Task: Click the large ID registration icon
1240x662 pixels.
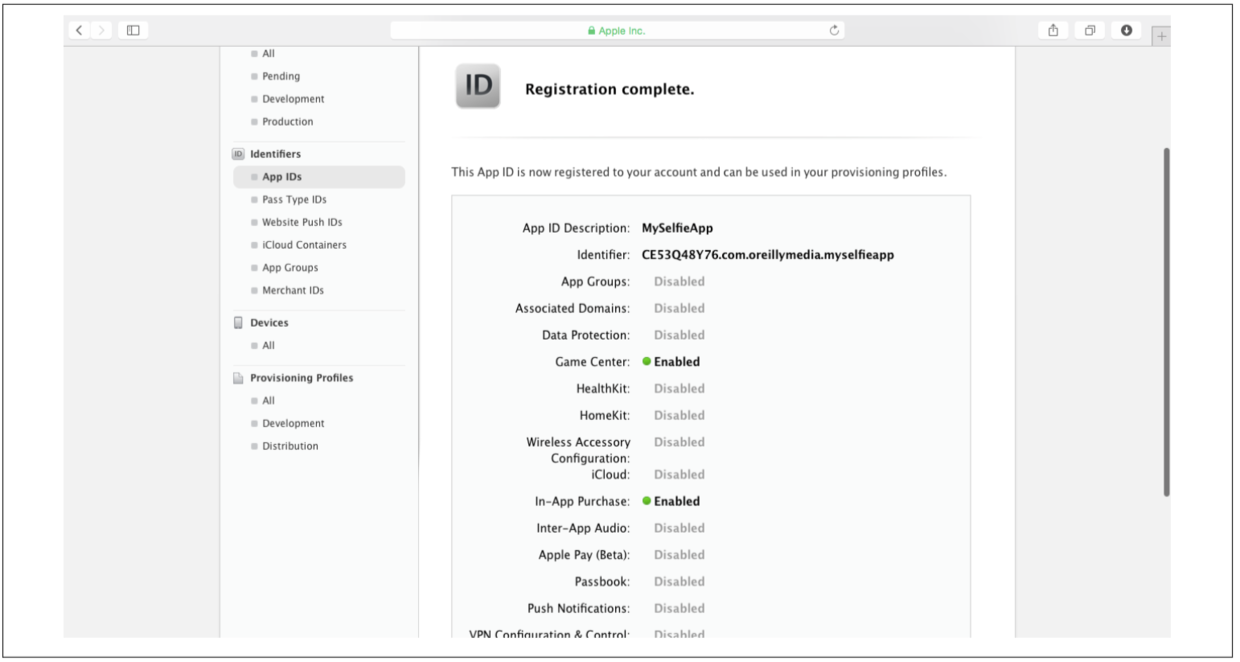Action: pos(477,87)
